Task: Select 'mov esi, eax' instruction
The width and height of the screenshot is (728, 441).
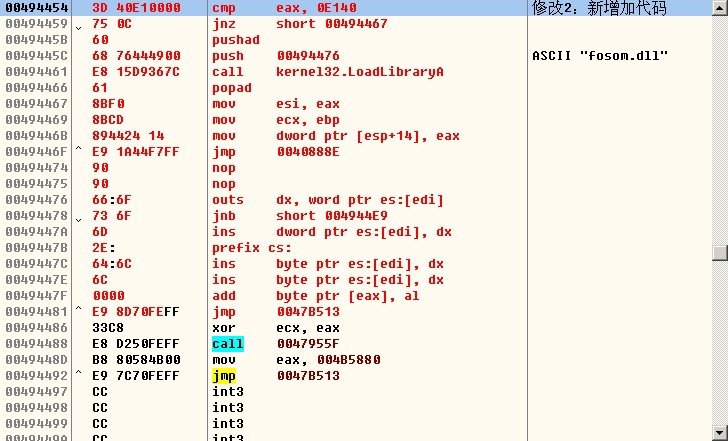Action: pyautogui.click(x=276, y=104)
